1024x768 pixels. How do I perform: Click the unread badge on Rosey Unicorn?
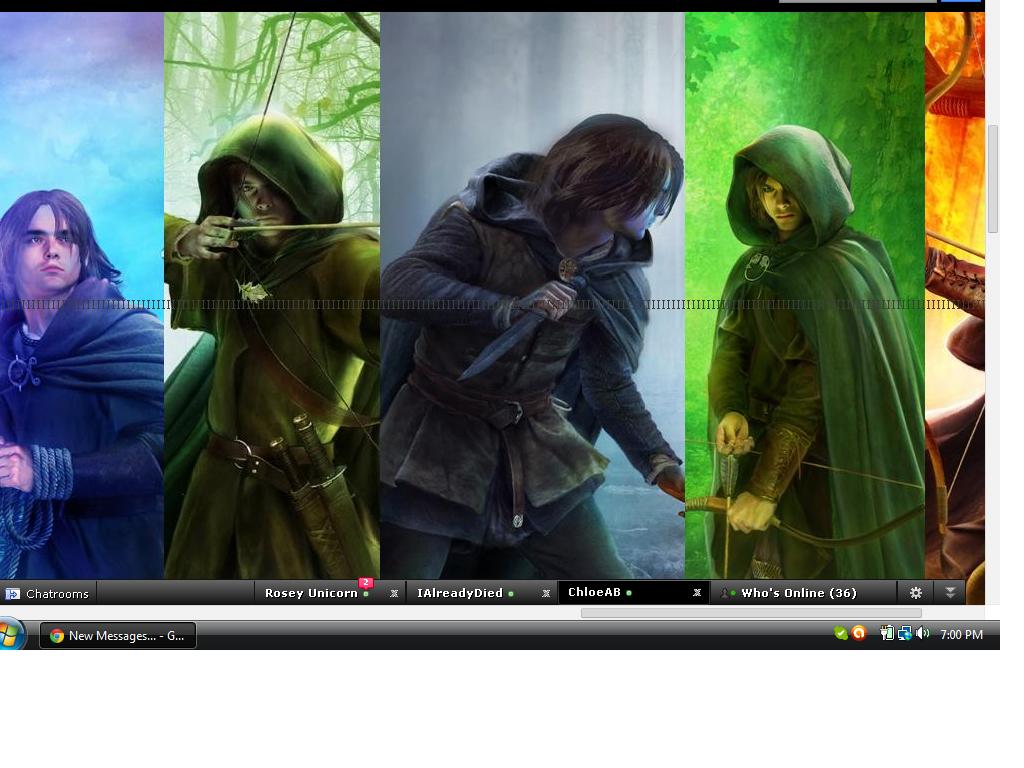[366, 583]
